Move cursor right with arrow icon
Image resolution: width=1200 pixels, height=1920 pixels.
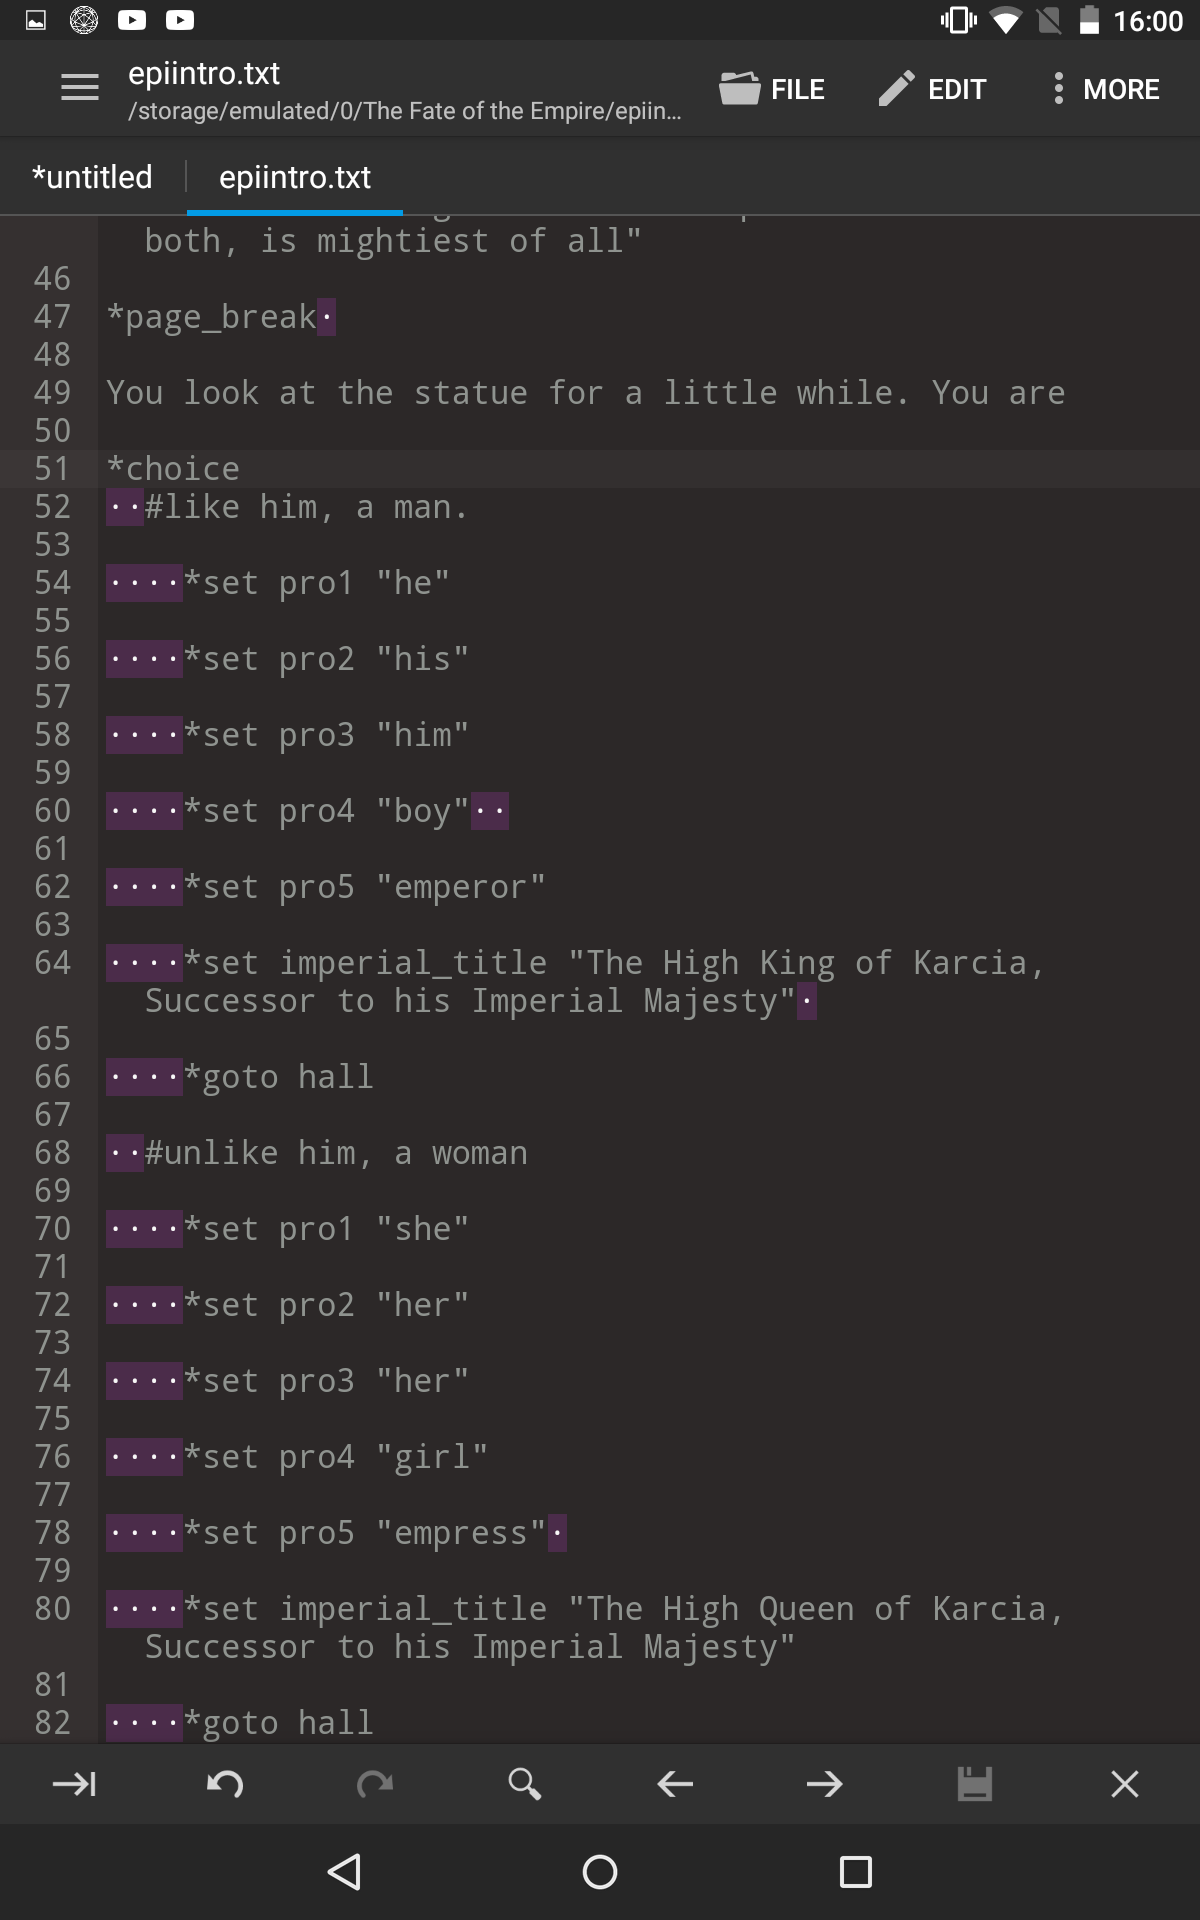click(x=825, y=1784)
